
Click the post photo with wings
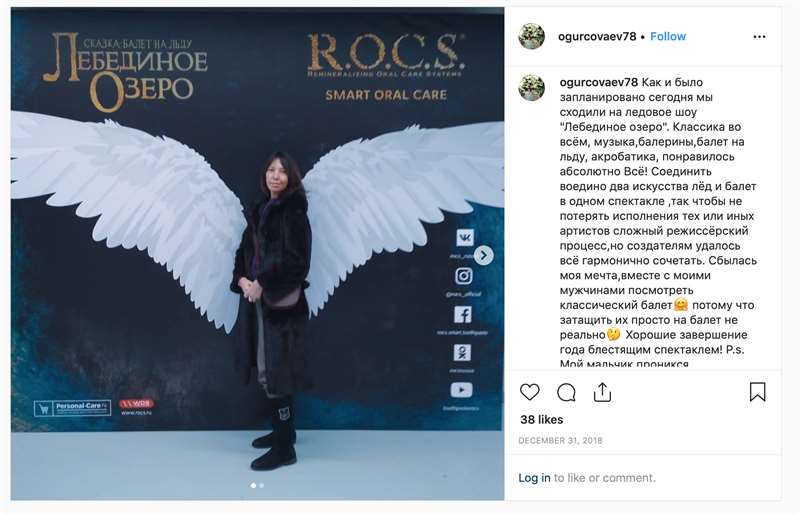coord(257,254)
